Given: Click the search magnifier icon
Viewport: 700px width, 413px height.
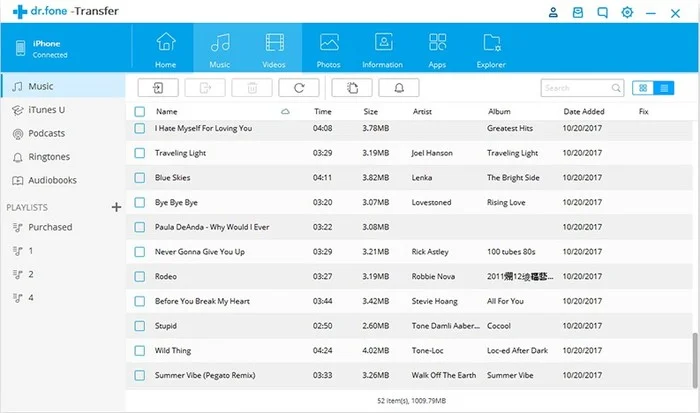Looking at the screenshot, I should (616, 88).
